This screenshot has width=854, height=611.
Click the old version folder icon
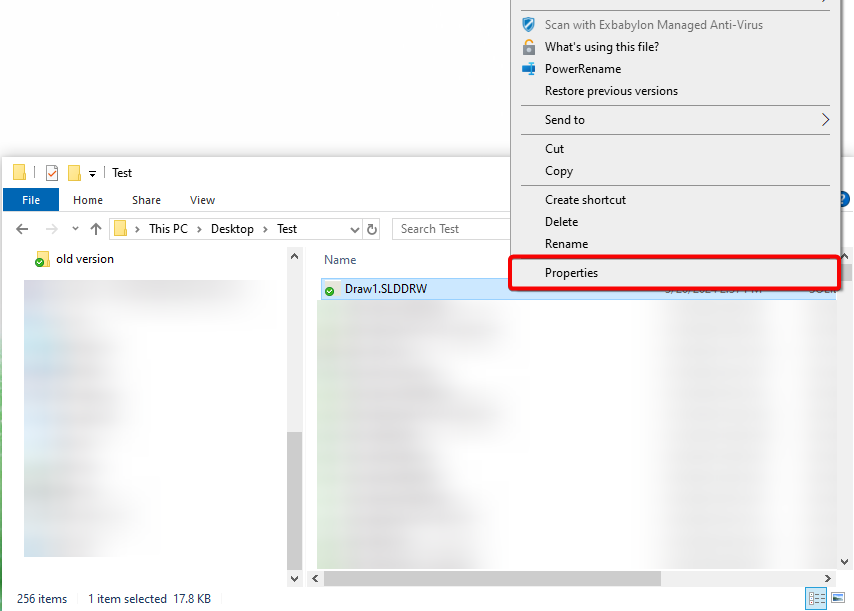point(42,259)
